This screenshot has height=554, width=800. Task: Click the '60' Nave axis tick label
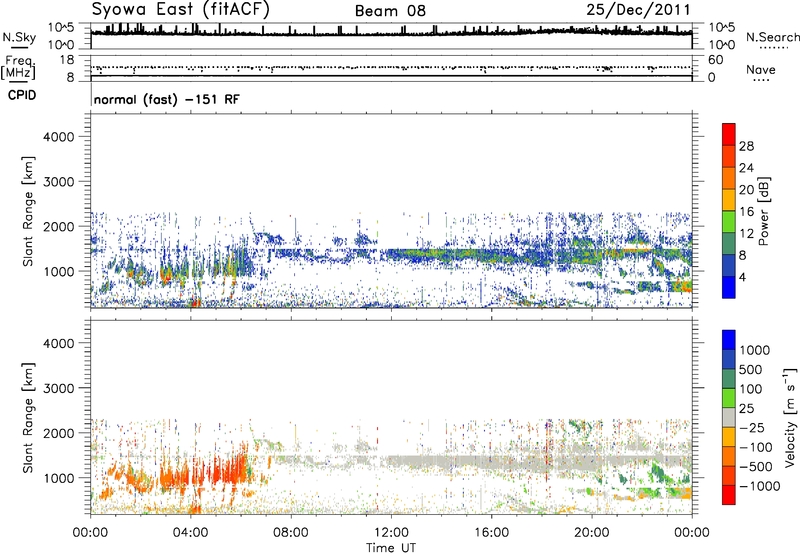715,60
